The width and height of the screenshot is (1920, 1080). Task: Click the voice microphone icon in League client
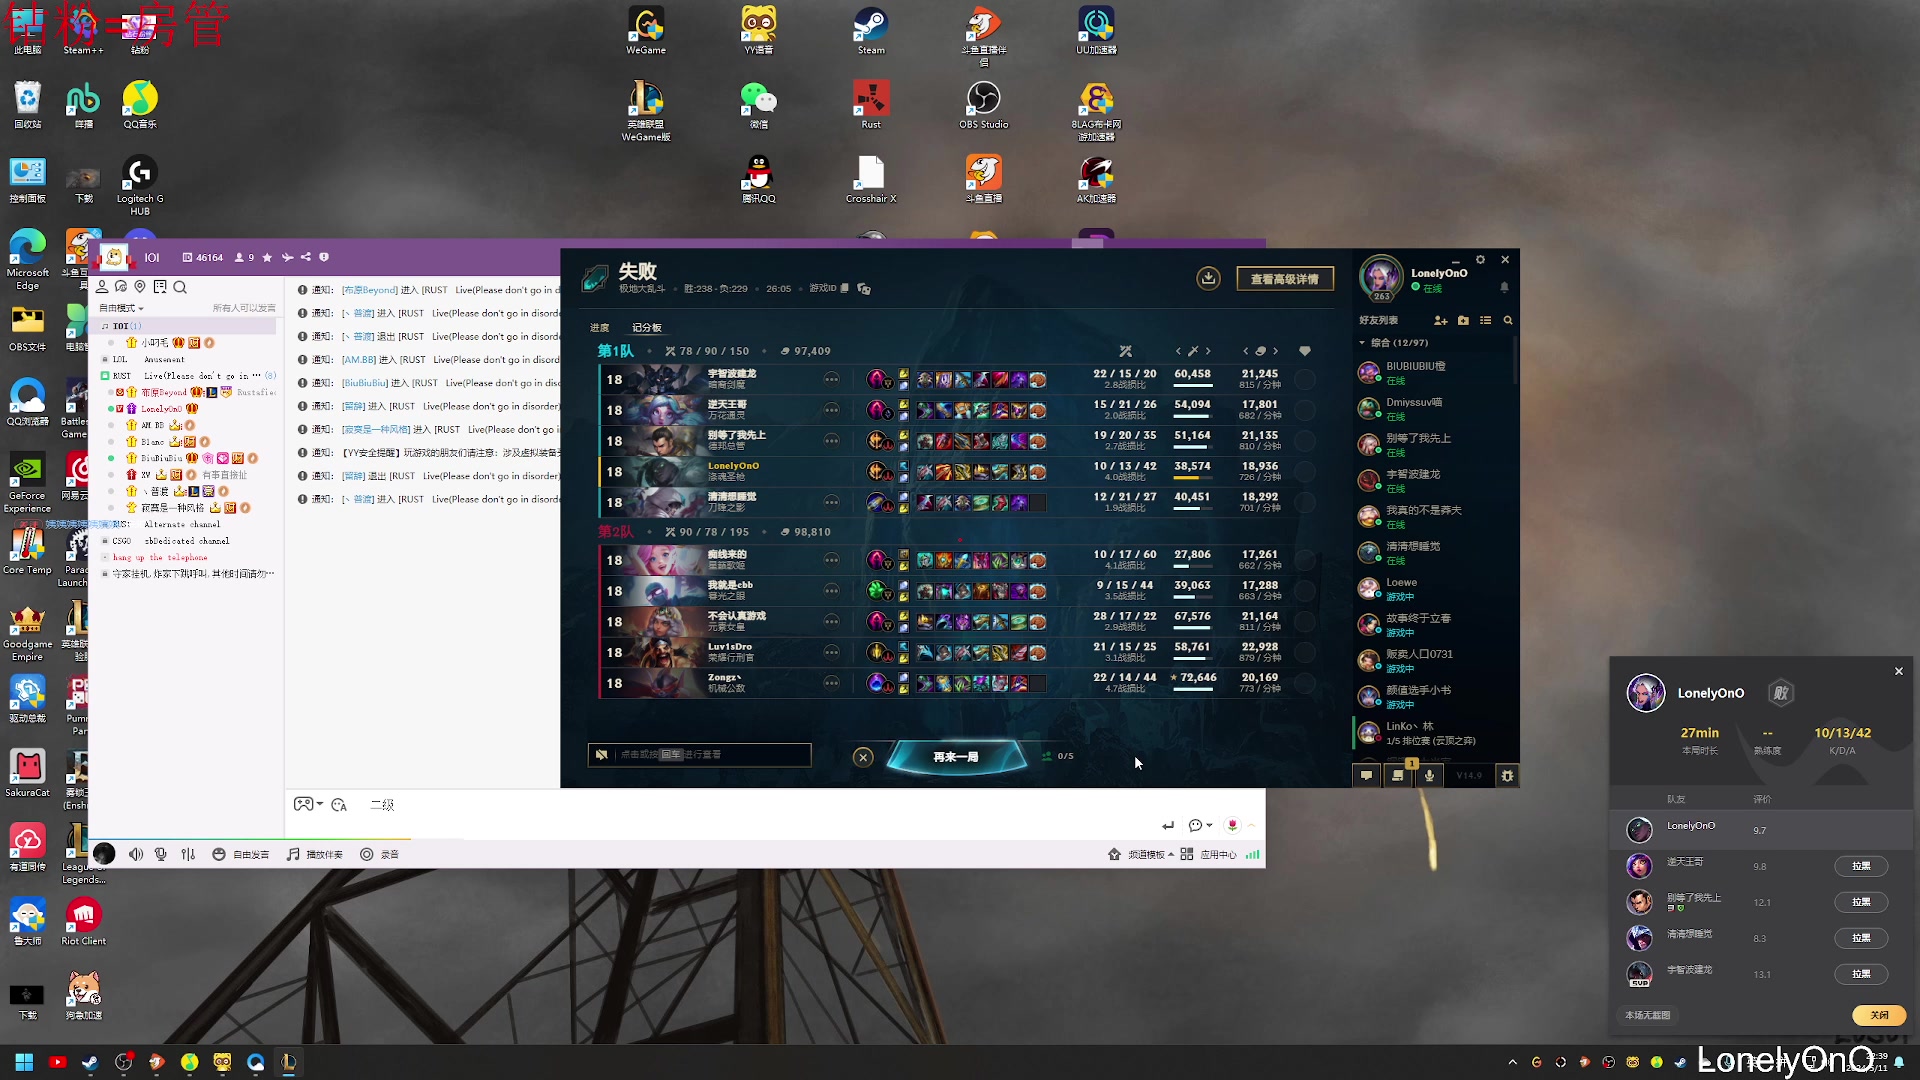point(1429,775)
